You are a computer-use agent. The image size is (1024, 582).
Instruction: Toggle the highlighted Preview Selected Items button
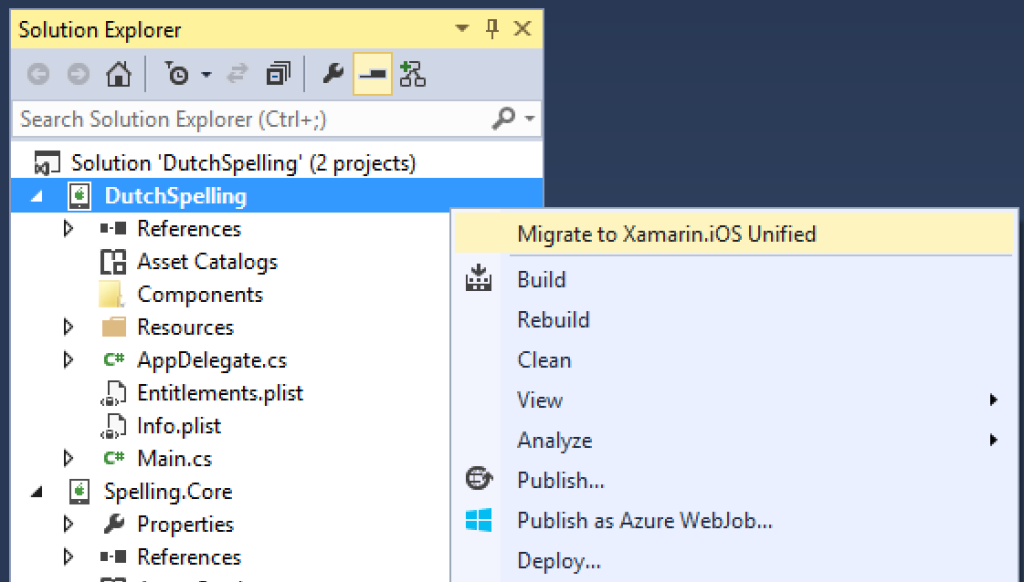click(x=372, y=75)
